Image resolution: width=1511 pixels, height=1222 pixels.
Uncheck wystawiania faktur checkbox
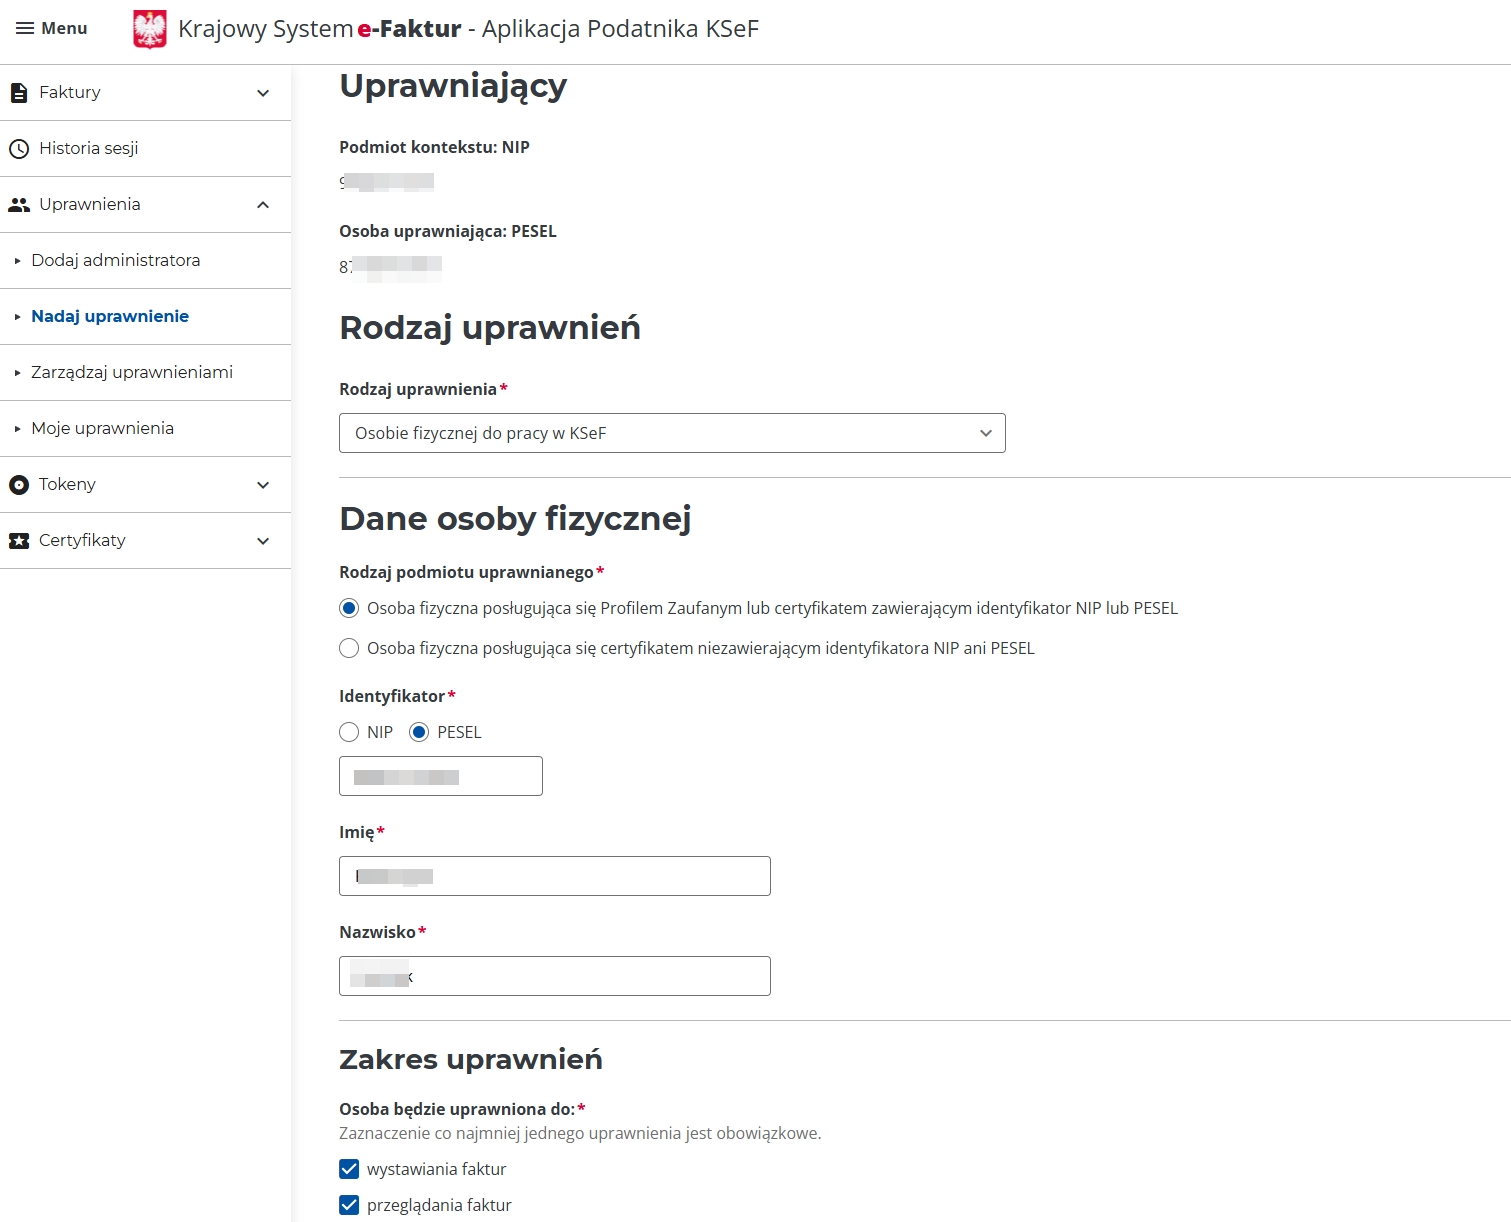coord(349,1169)
